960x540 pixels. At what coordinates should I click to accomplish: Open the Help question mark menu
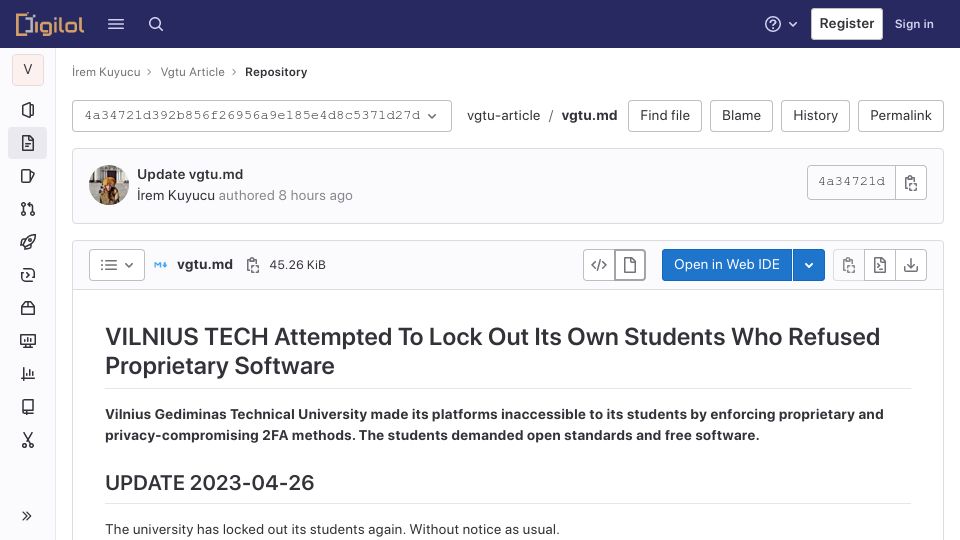click(x=781, y=24)
